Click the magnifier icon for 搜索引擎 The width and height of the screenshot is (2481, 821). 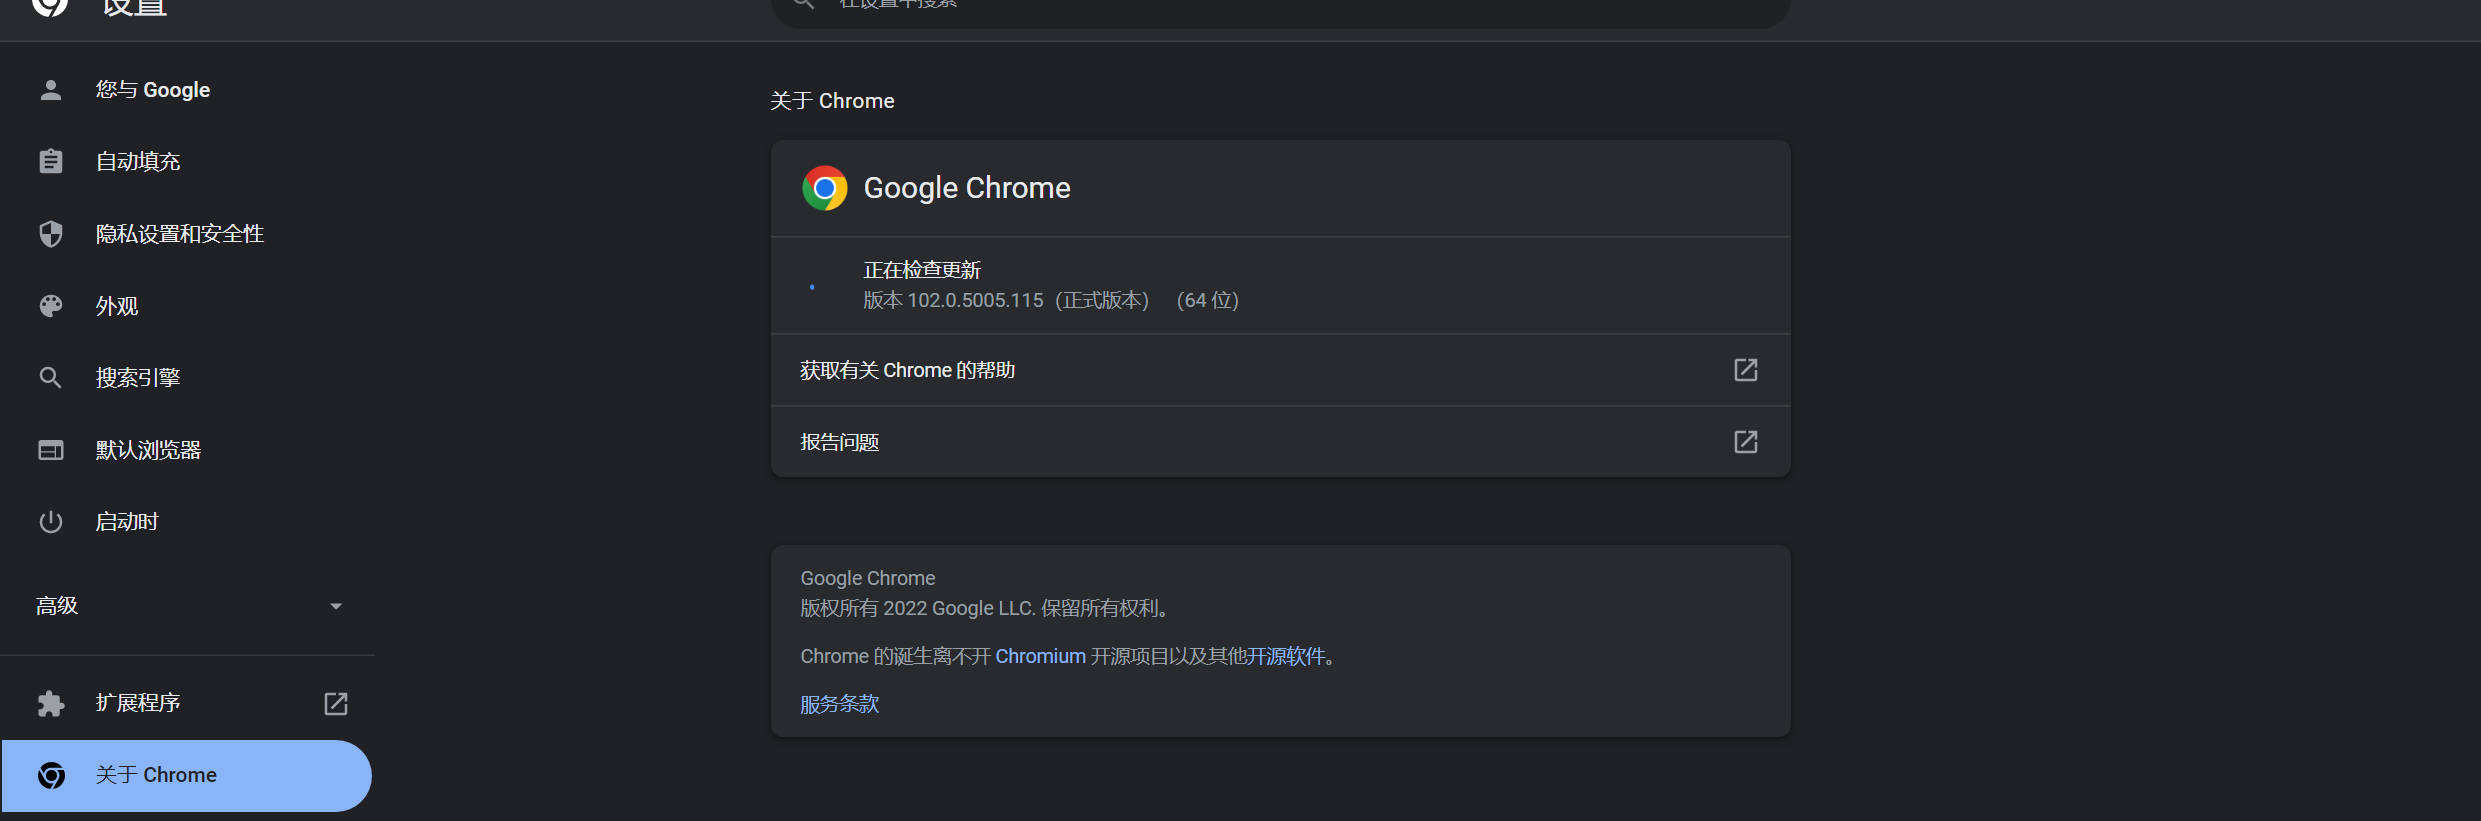(51, 378)
